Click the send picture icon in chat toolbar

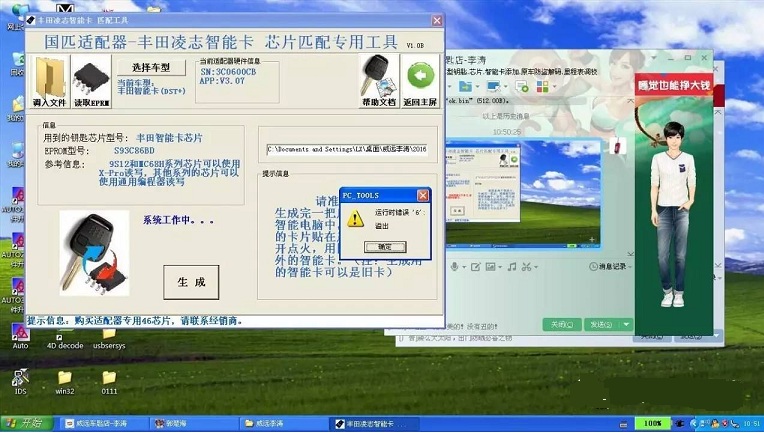point(490,267)
